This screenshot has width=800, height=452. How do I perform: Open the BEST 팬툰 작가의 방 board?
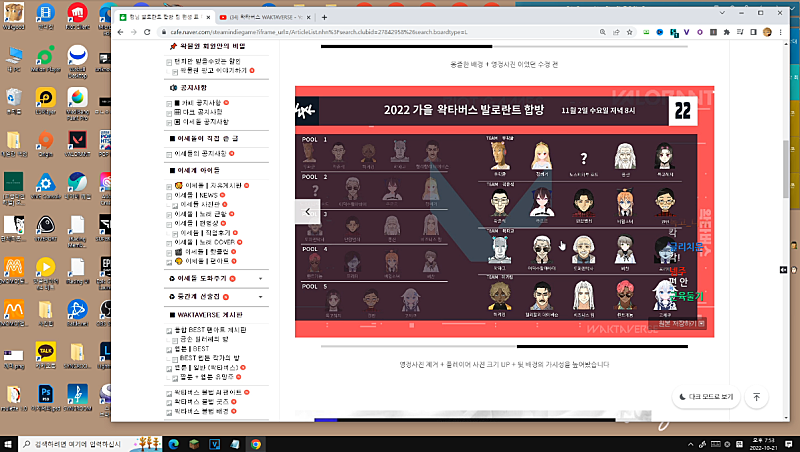tap(210, 358)
